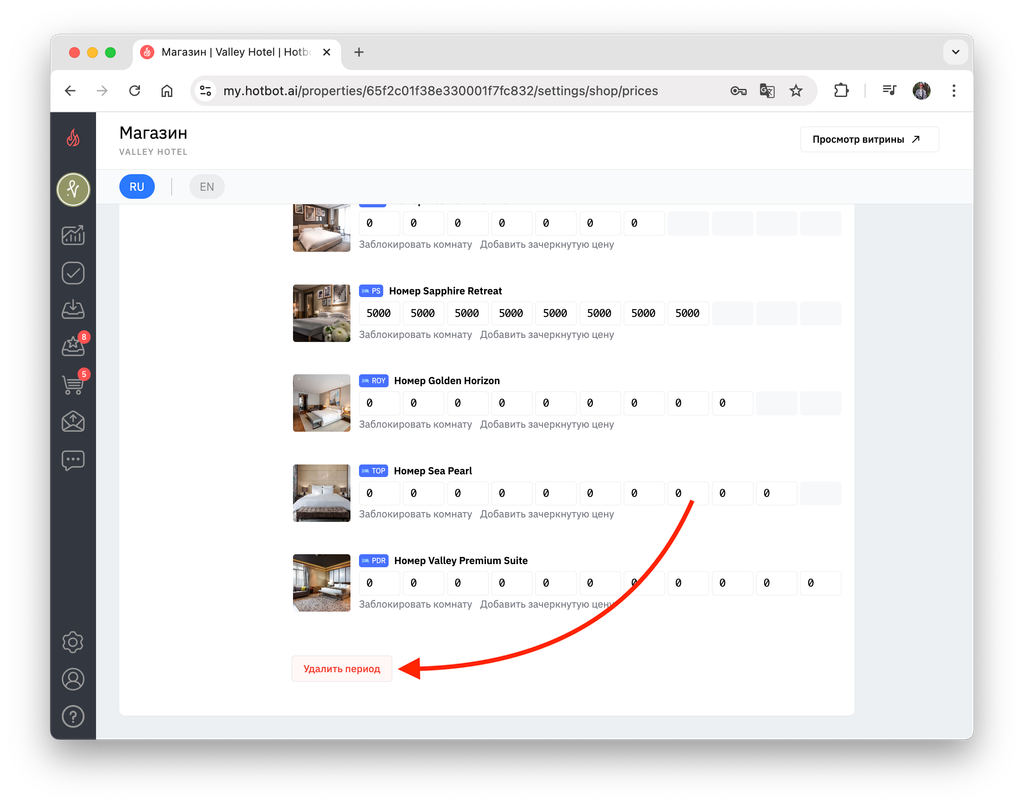Viewport: 1024px width, 806px height.
Task: Open the Valley Hotel property avatar
Action: (73, 189)
